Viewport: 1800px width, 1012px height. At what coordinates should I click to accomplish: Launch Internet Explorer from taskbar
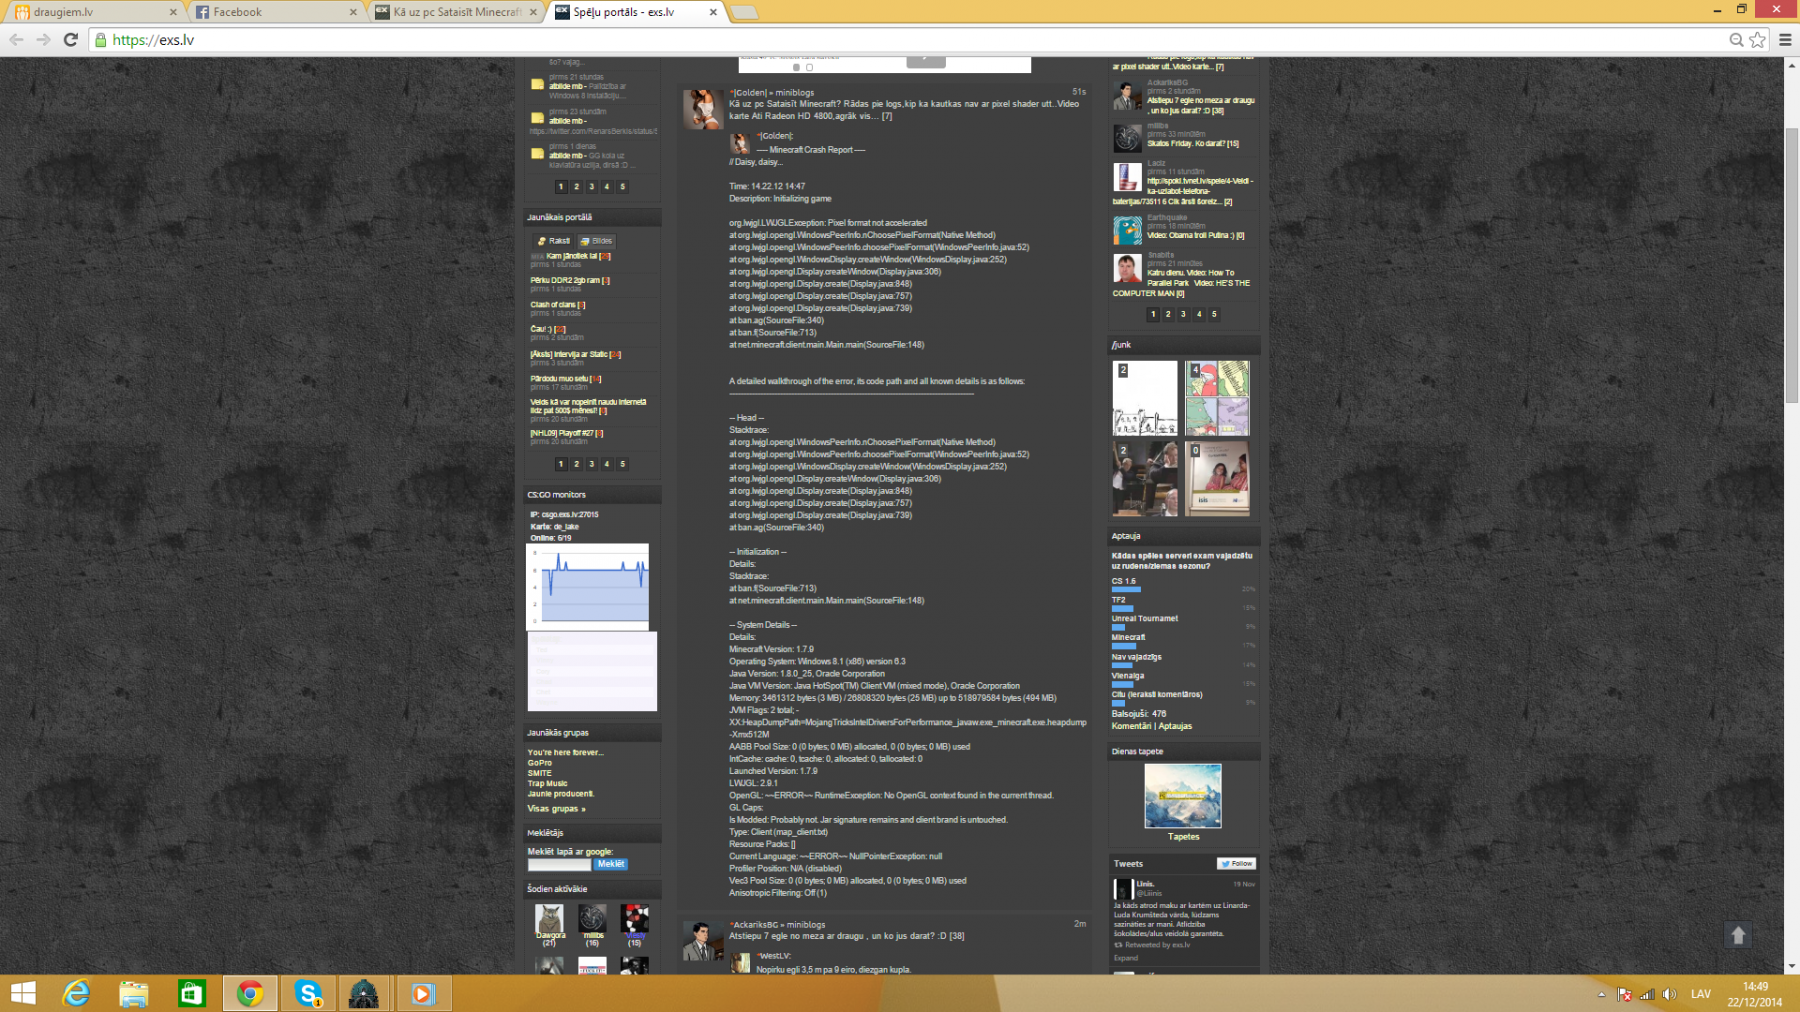(x=76, y=993)
